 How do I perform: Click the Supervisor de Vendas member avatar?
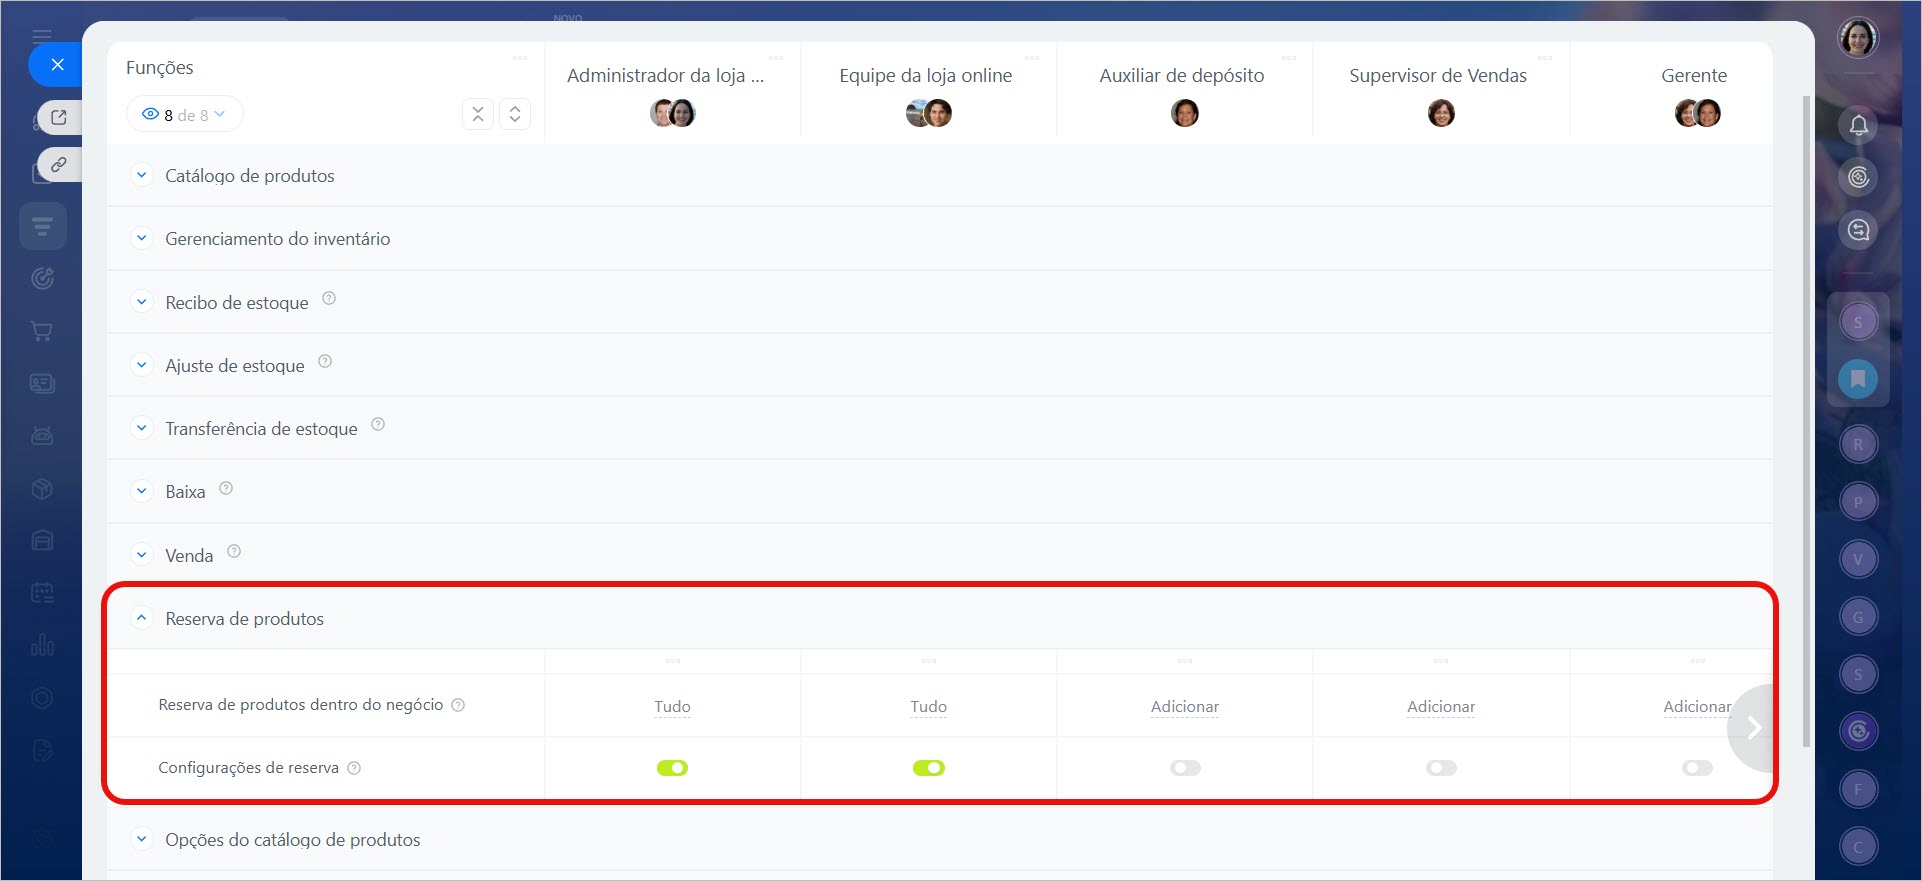point(1441,113)
